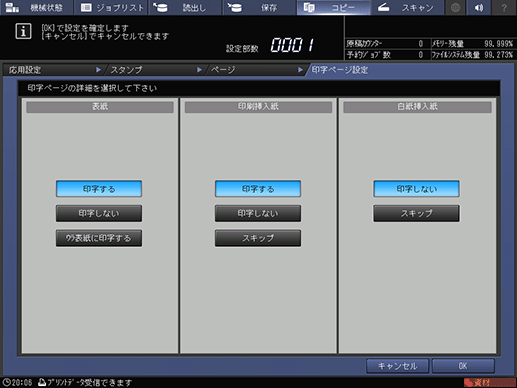
Task: Choose ウラ表紙に印字する option
Action: tap(99, 238)
